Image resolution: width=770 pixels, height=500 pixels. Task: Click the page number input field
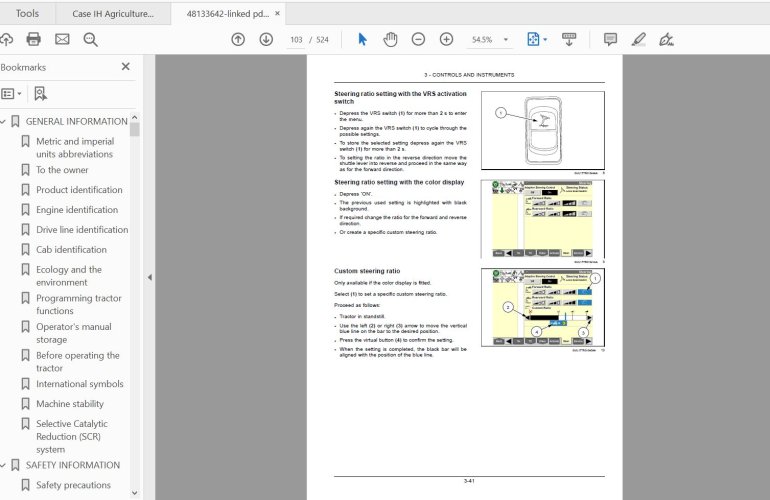point(297,40)
